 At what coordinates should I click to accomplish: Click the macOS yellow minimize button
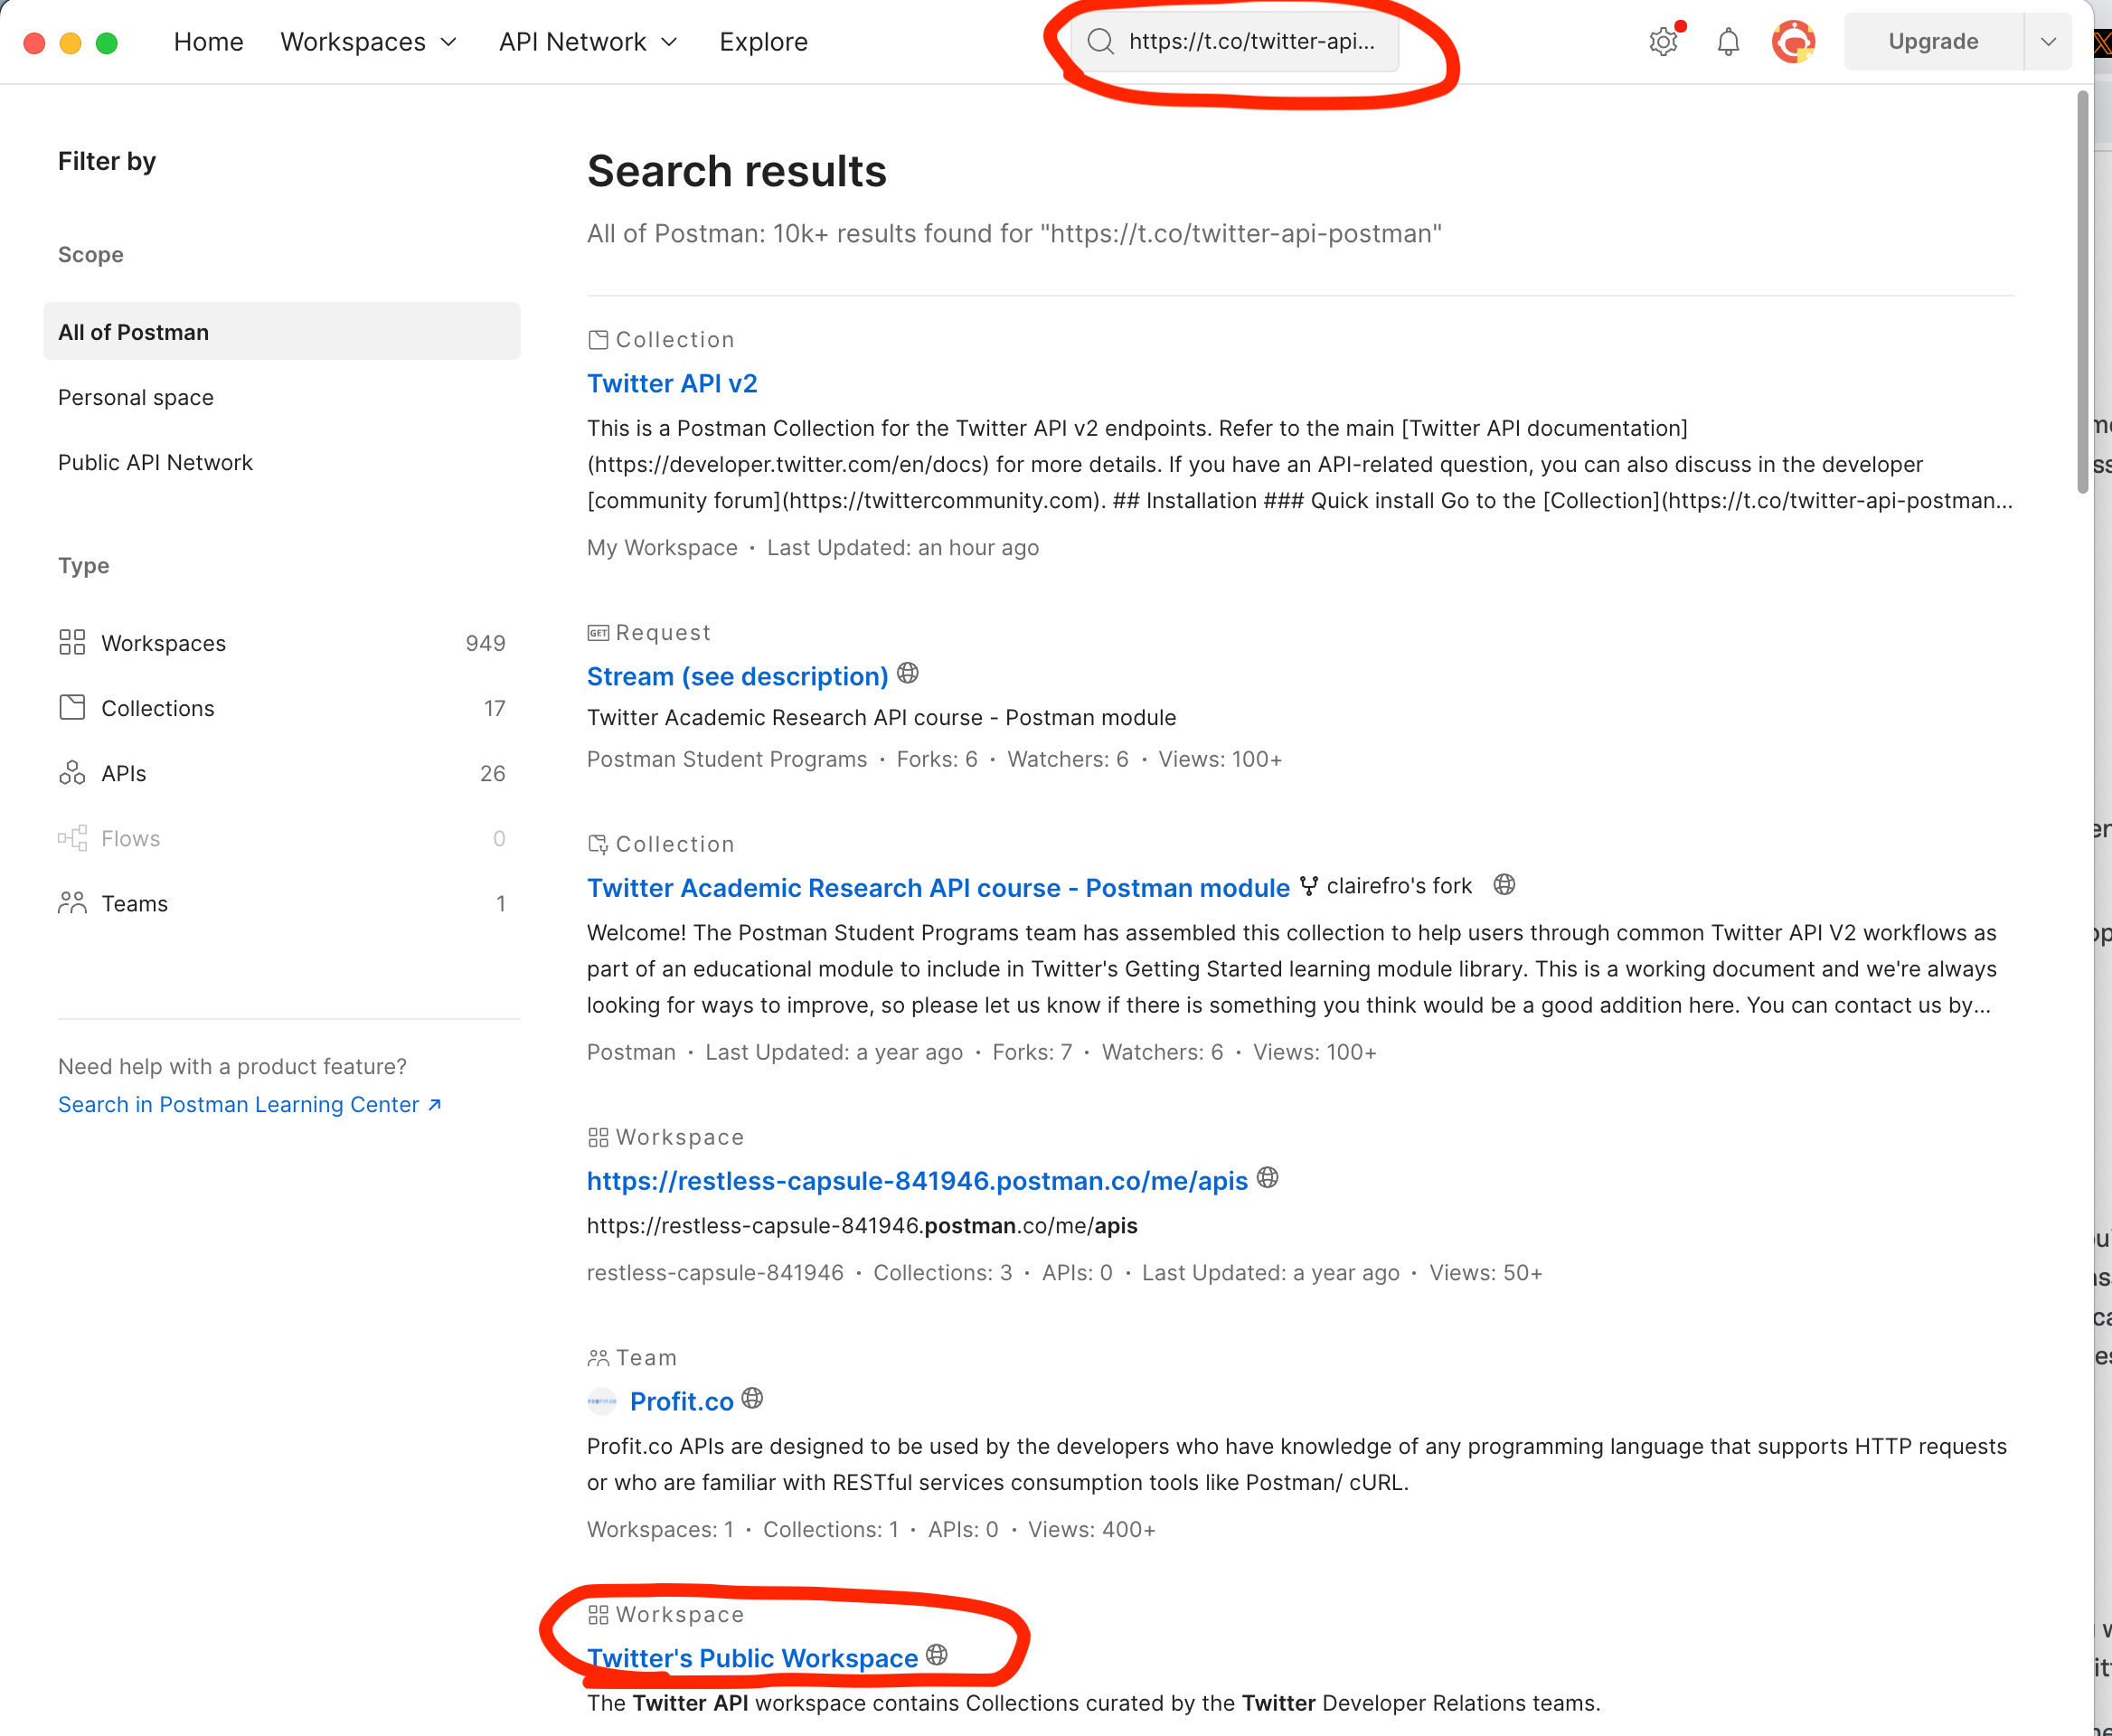click(71, 43)
